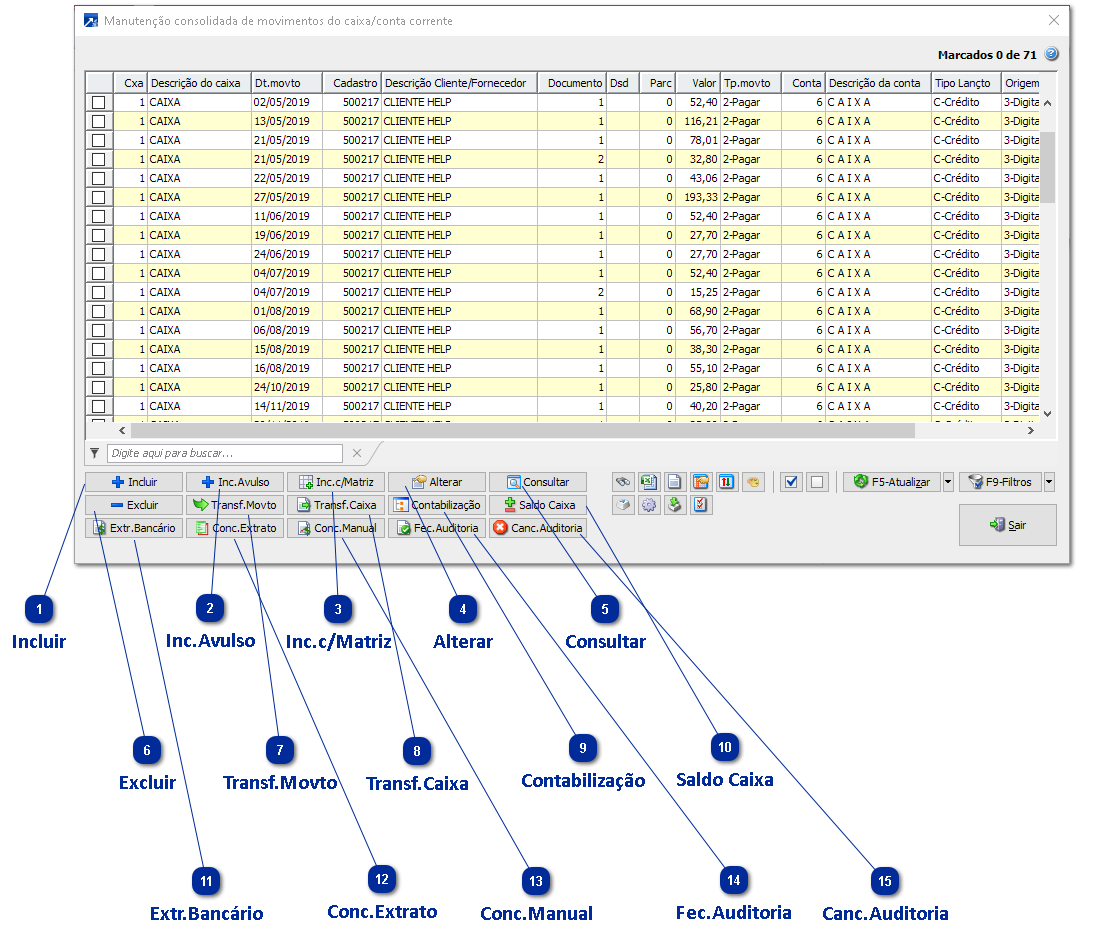1093x942 pixels.
Task: Click the unmark-all empty box toolbar button
Action: (817, 482)
